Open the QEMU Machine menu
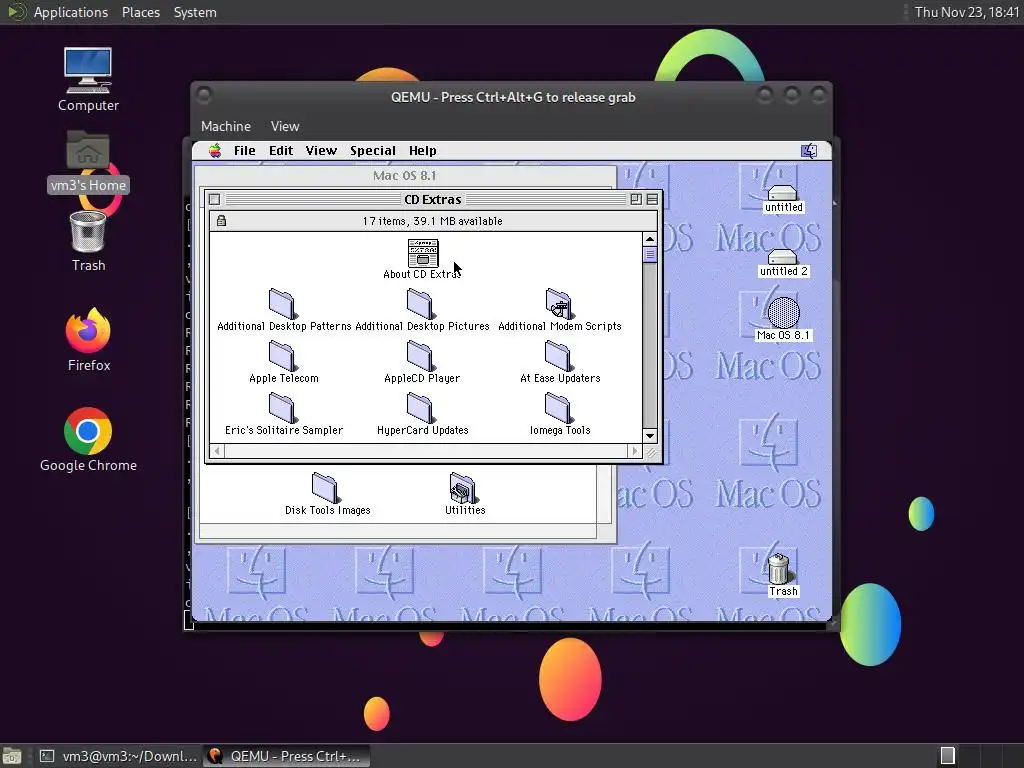This screenshot has width=1024, height=768. (x=226, y=126)
